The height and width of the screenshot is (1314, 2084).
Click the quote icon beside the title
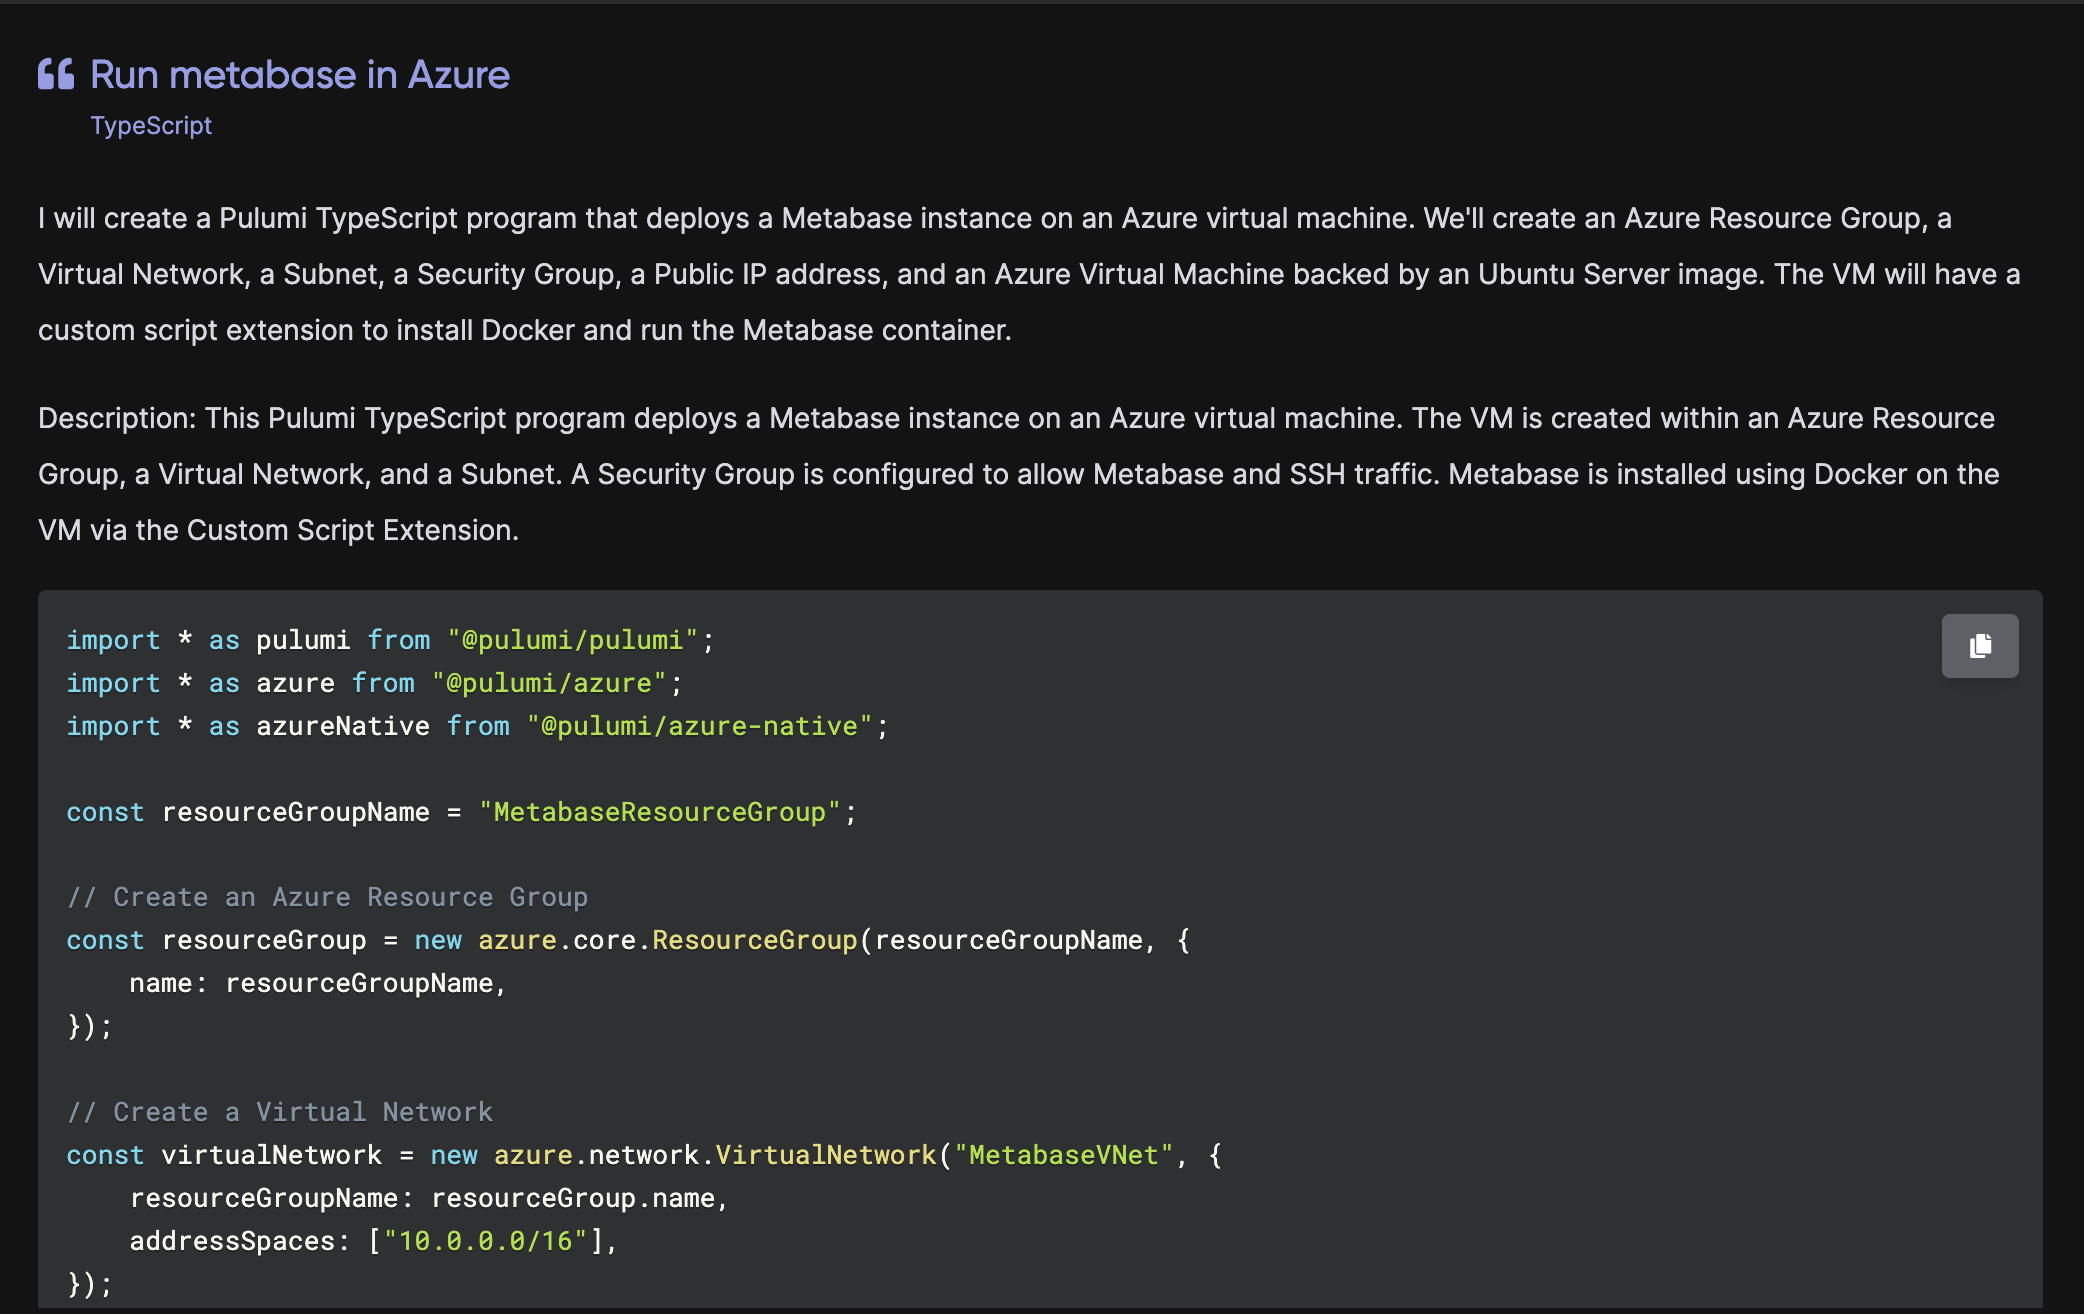tap(56, 74)
